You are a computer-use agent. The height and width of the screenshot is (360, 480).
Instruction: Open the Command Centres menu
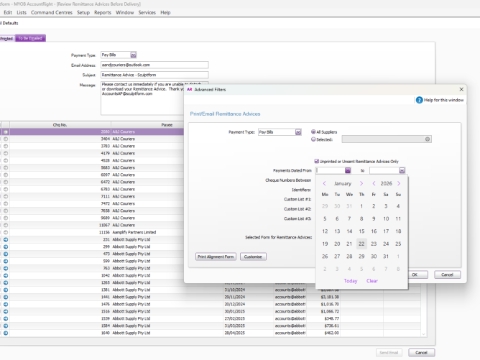coord(52,12)
